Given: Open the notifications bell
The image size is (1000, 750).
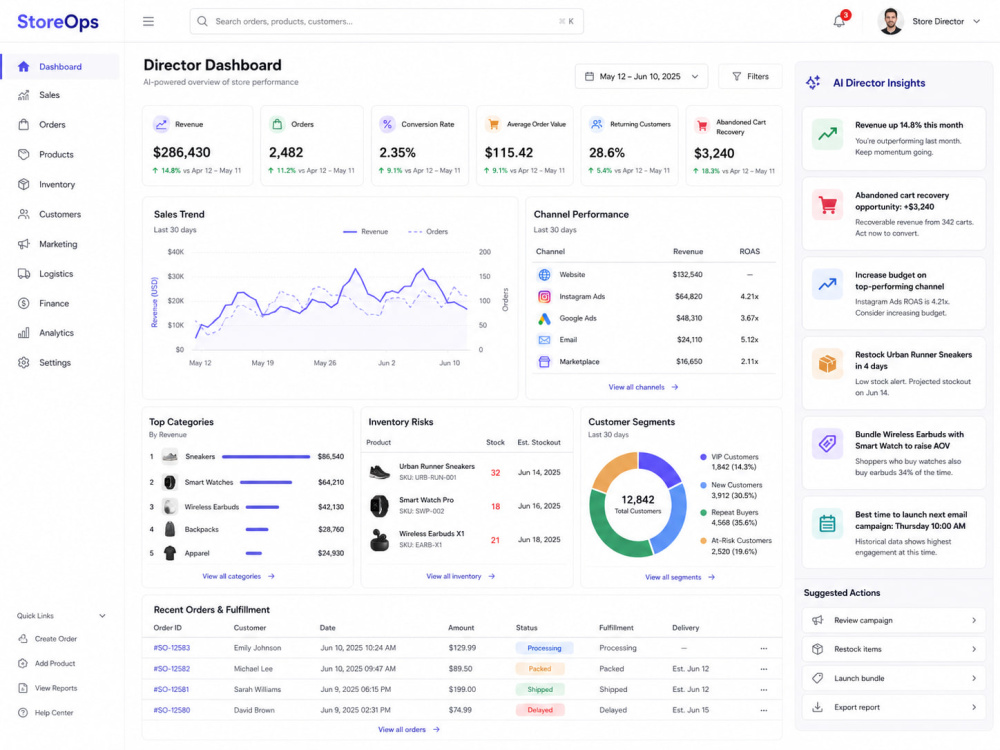Looking at the screenshot, I should [x=839, y=21].
